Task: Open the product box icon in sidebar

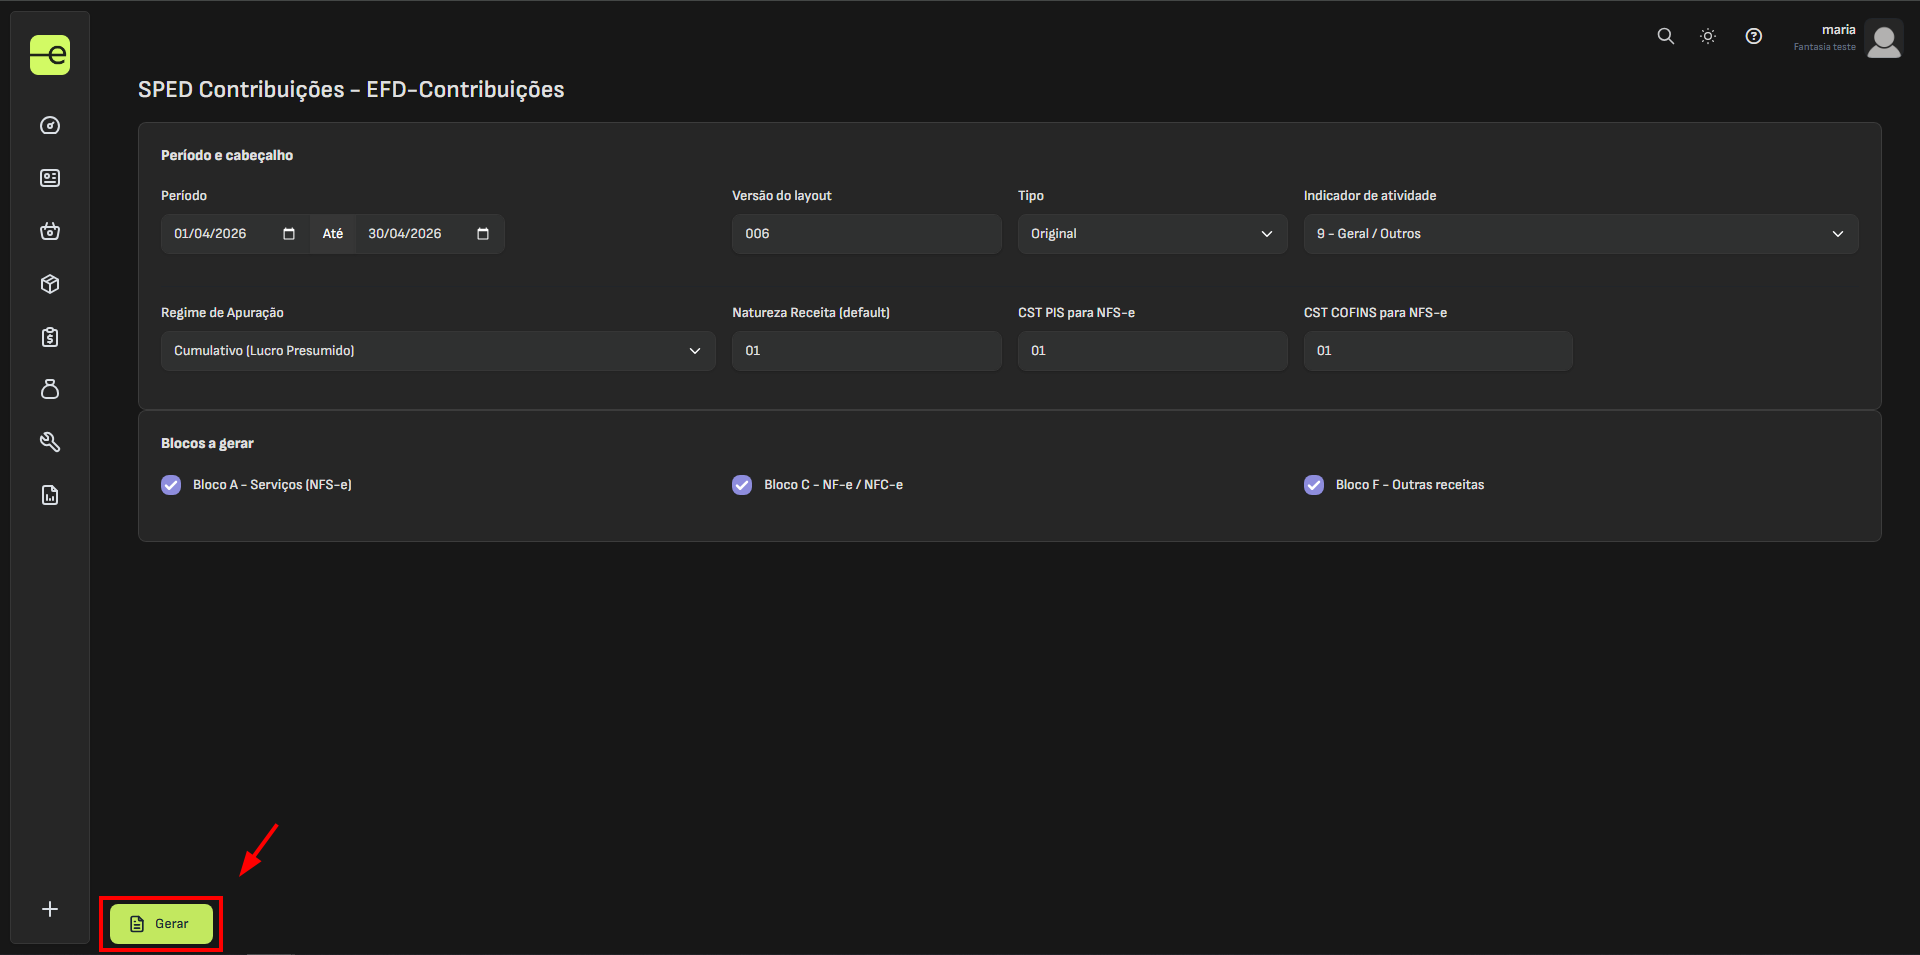Action: (x=50, y=284)
